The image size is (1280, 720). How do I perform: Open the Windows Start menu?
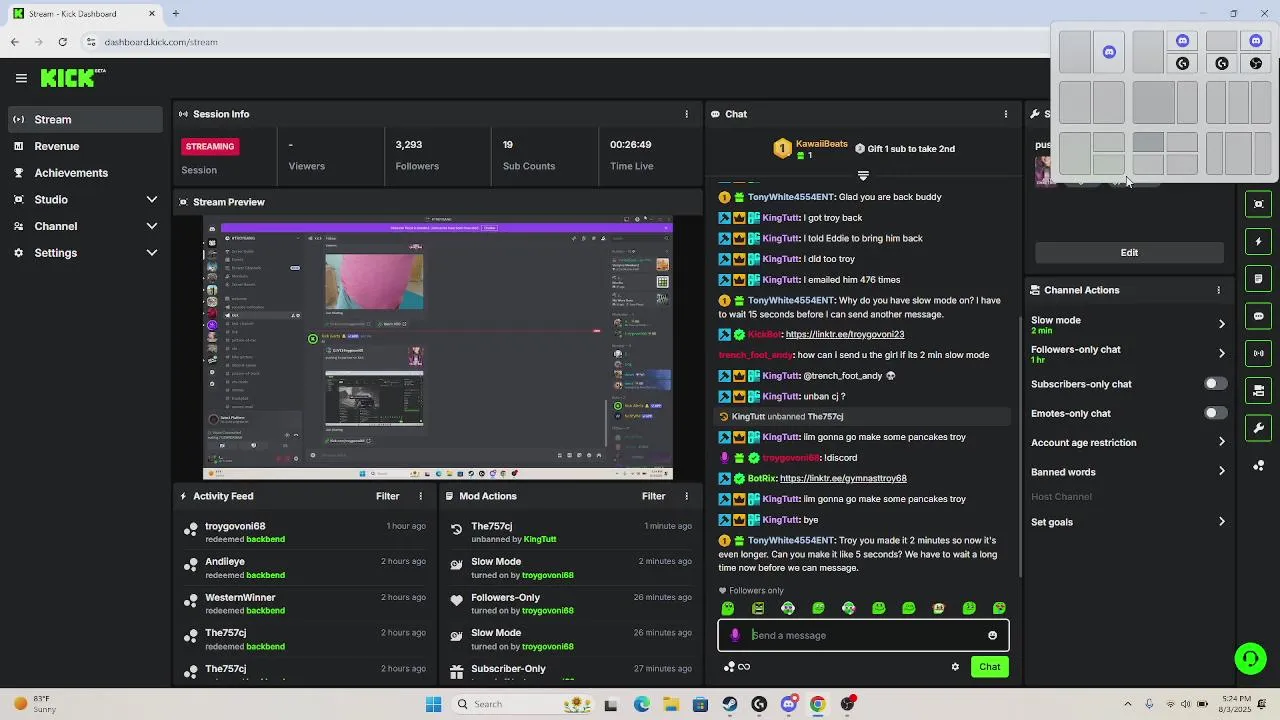pyautogui.click(x=433, y=704)
